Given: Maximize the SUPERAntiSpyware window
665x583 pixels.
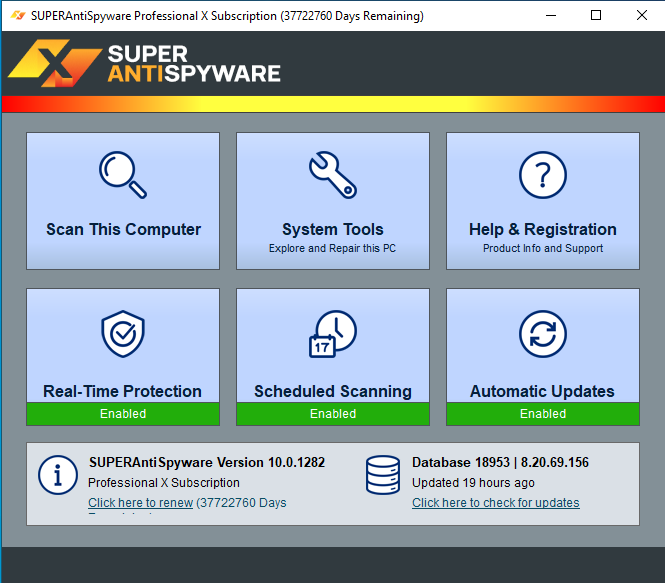Looking at the screenshot, I should 596,16.
